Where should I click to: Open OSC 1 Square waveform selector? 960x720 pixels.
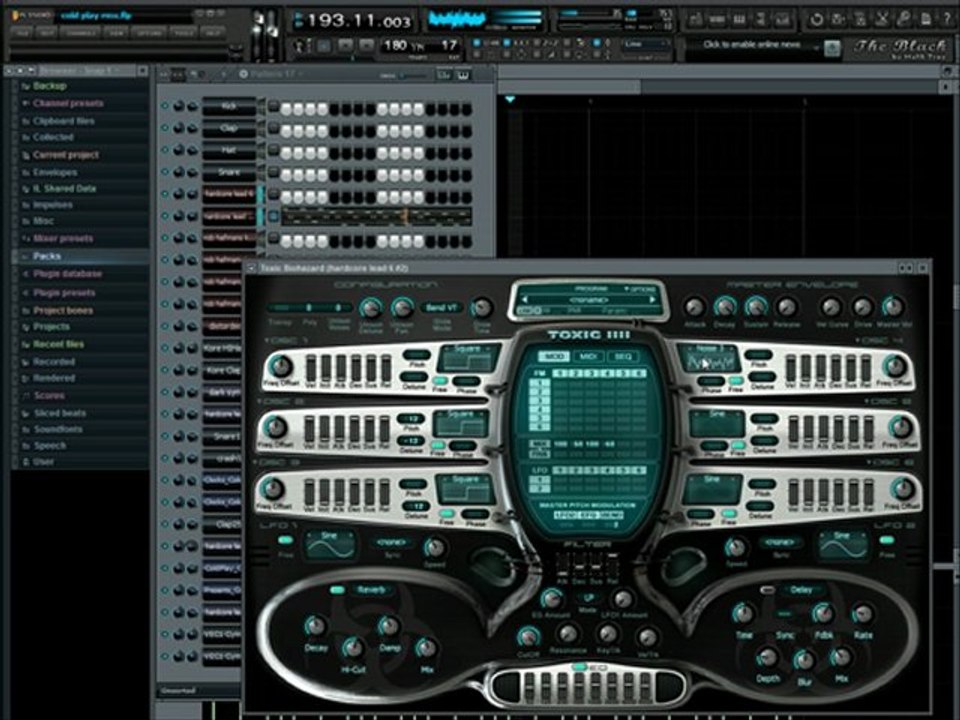point(468,358)
